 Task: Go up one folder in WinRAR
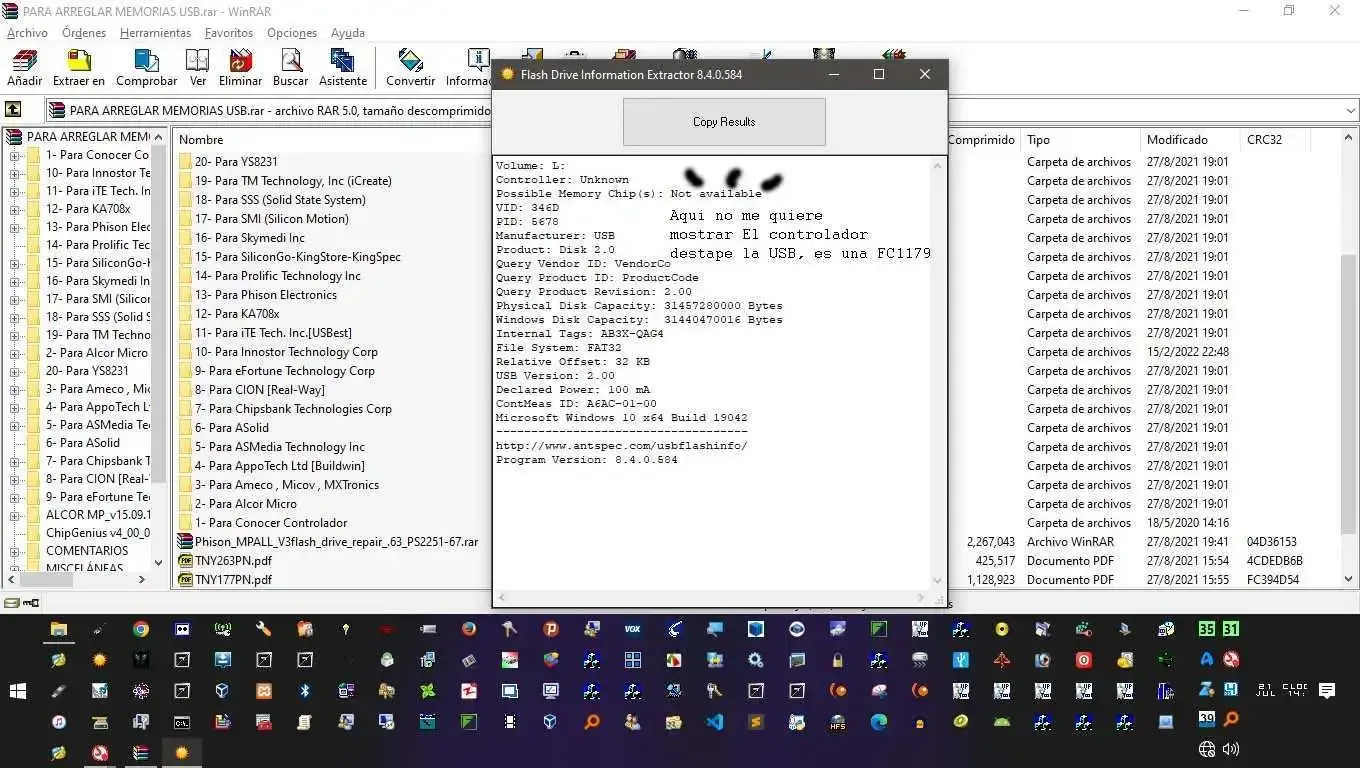[x=13, y=110]
